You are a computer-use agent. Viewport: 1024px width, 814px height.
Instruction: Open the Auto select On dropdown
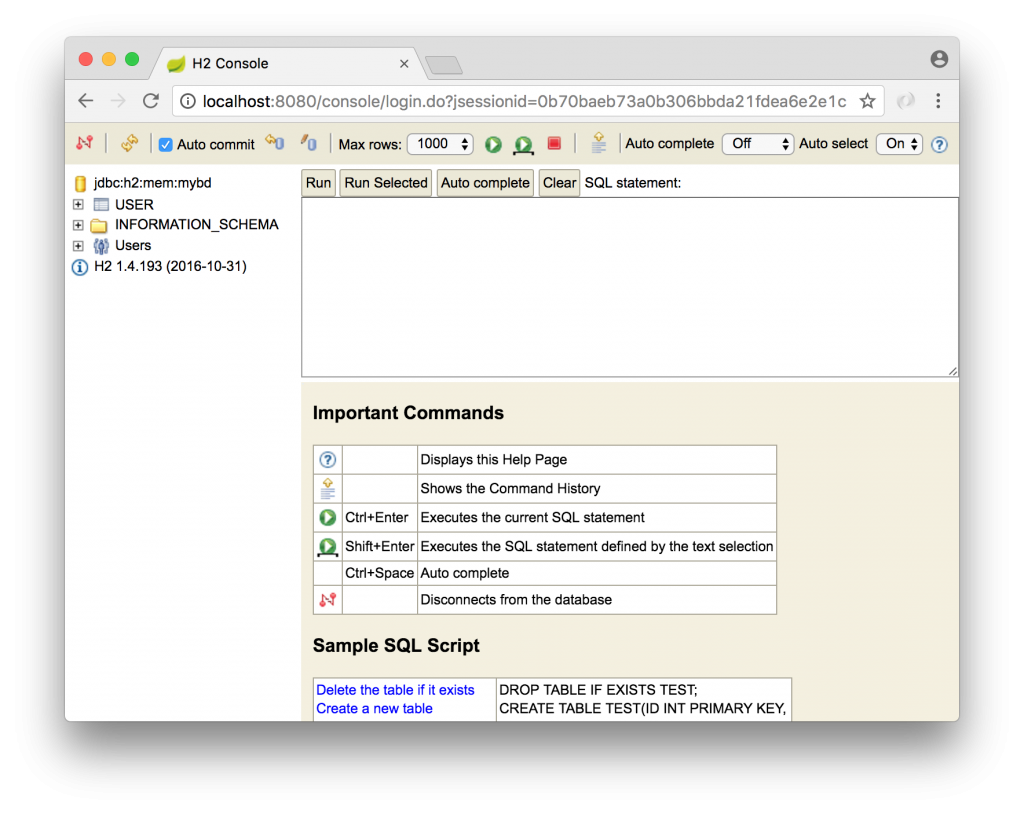[x=899, y=144]
